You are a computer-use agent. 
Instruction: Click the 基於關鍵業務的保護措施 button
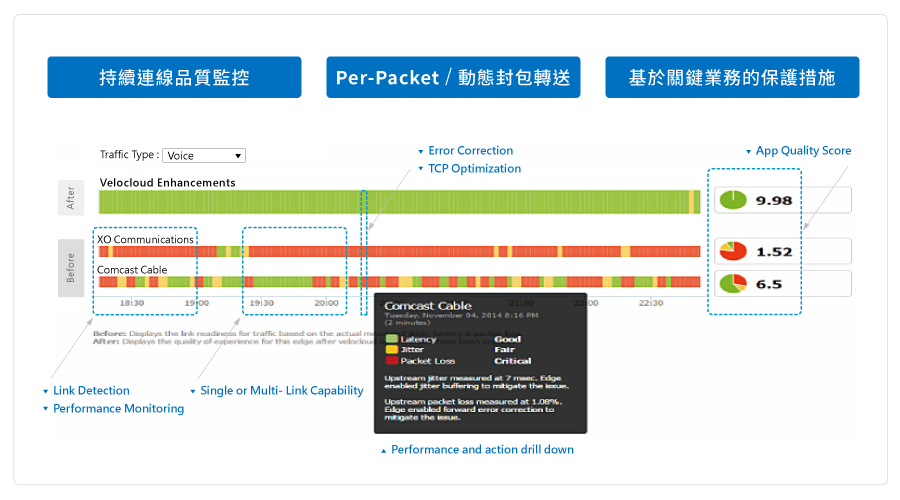pos(732,77)
